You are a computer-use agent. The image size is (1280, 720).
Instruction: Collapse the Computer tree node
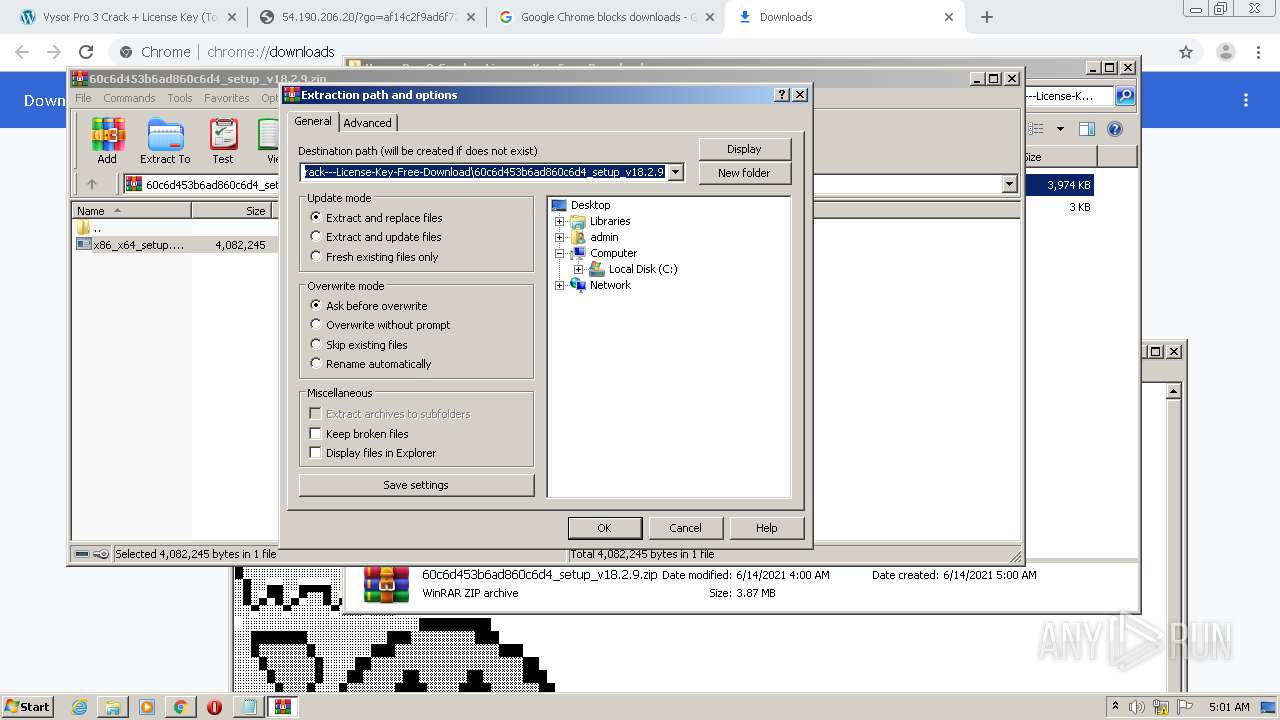[x=560, y=253]
